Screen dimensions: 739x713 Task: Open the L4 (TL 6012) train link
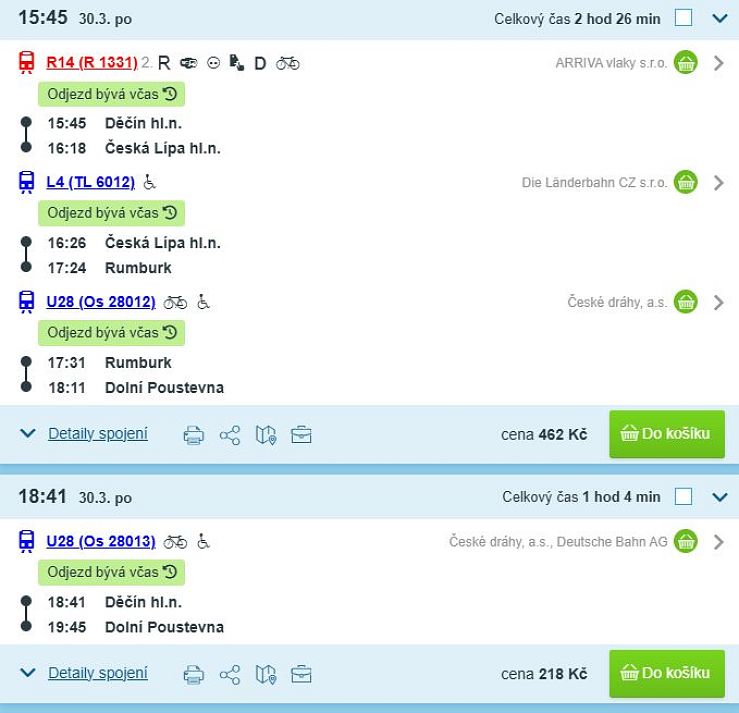coord(90,182)
